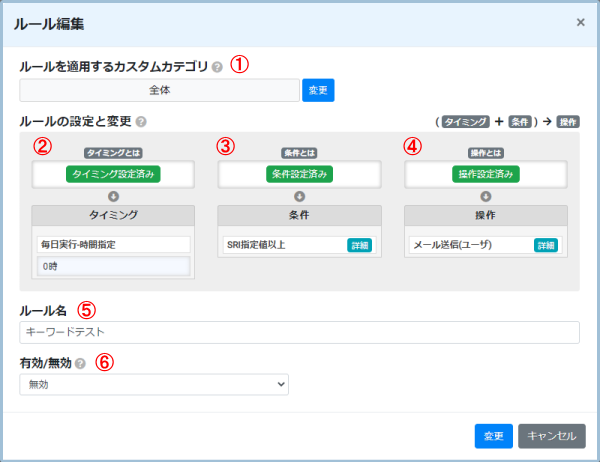Click help icon beside カスタムカテゴリ heading
This screenshot has height=462, width=600.
coord(217,67)
